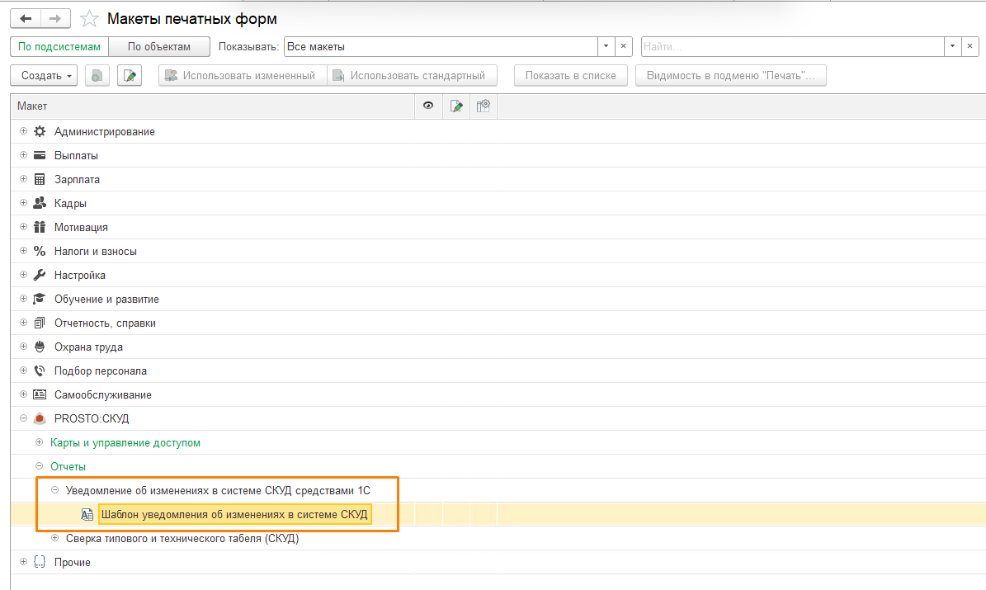Click the eye visibility column header
Image resolution: width=986 pixels, height=590 pixels.
click(x=428, y=106)
